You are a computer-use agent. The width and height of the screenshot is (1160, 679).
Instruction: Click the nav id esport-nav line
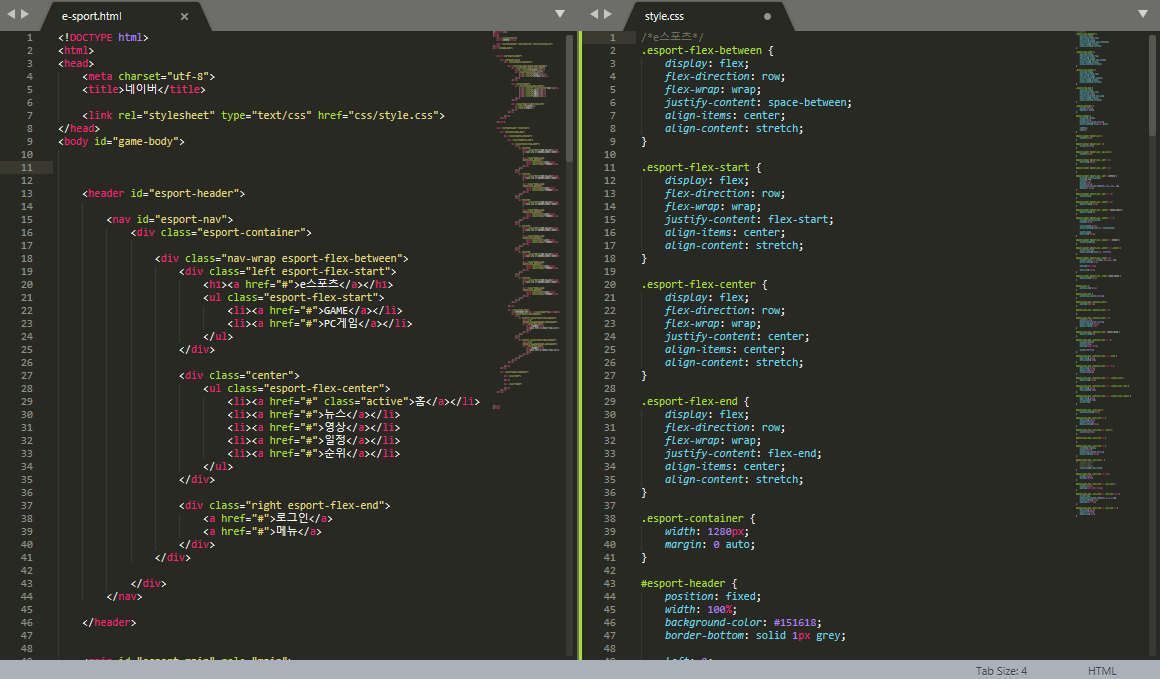[169, 220]
